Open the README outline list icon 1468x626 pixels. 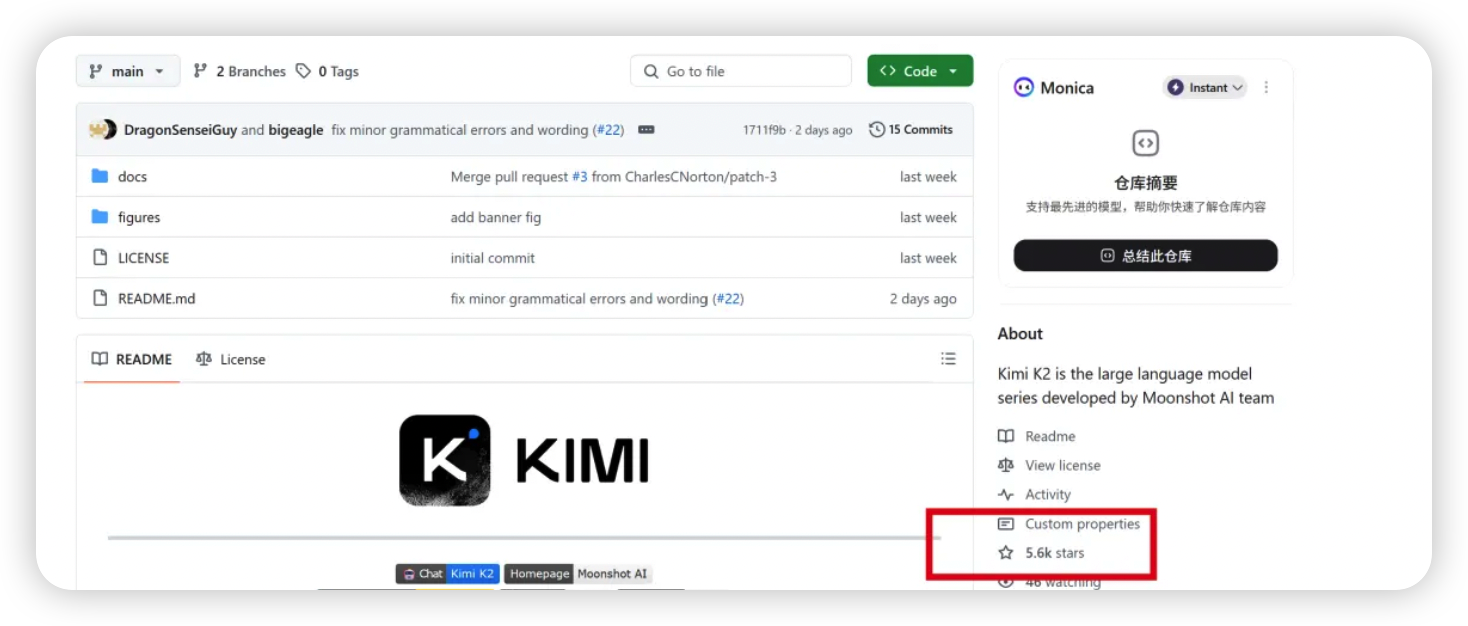948,359
